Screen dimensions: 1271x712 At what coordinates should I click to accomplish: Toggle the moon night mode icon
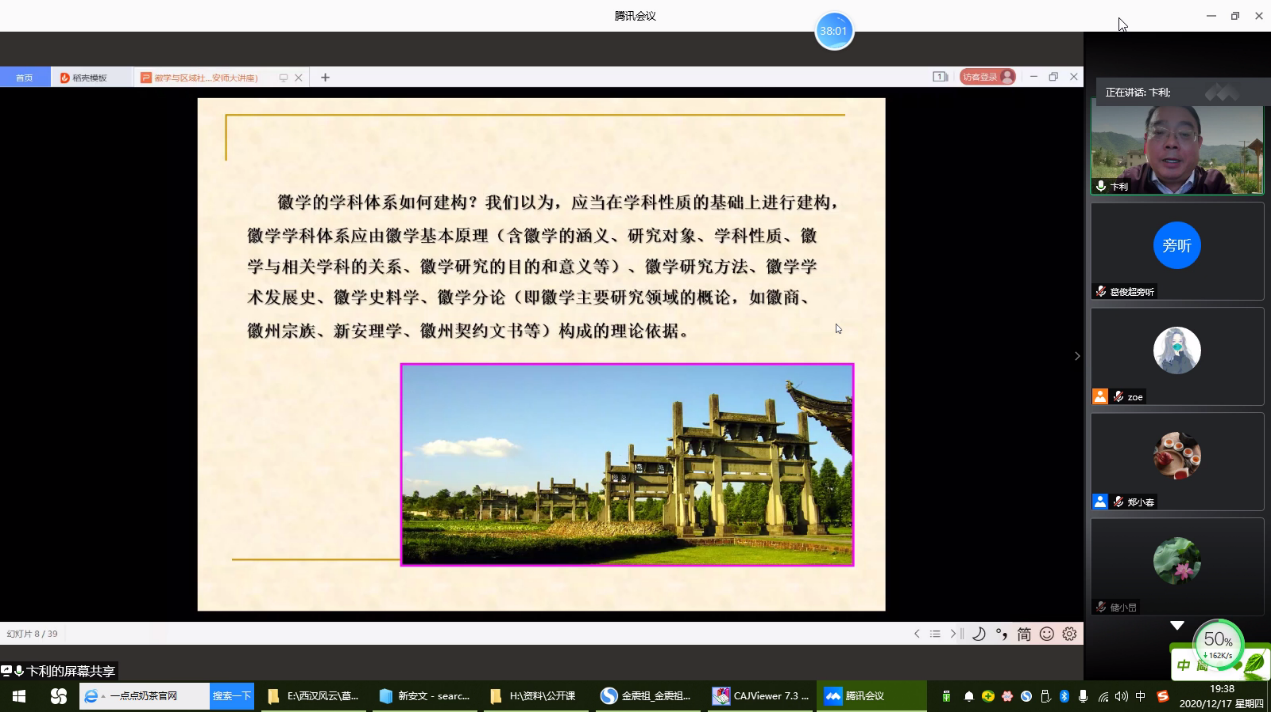pyautogui.click(x=979, y=634)
